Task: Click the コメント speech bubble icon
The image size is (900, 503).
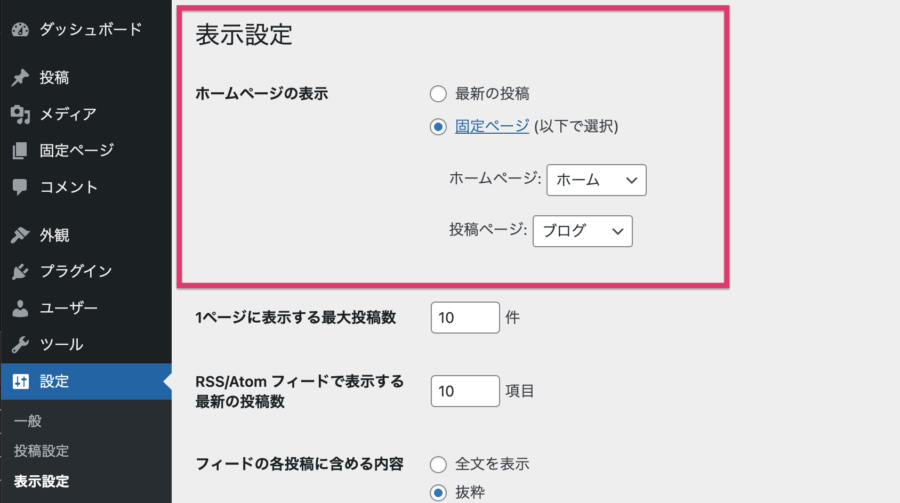Action: click(x=20, y=187)
